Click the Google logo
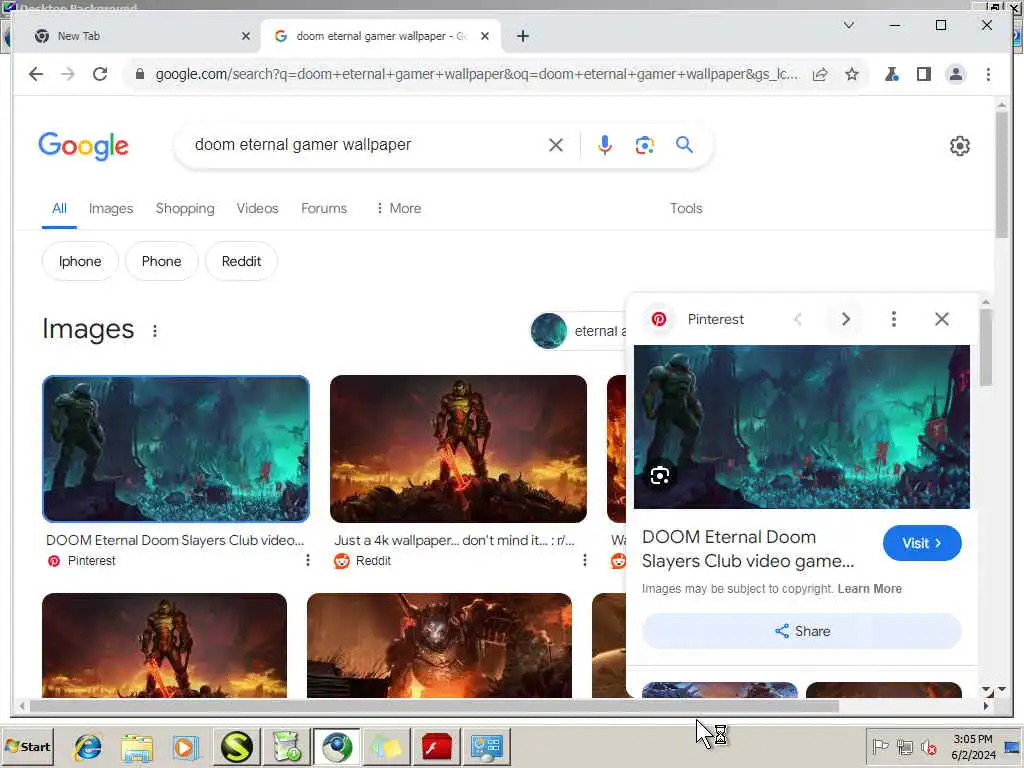Screen dimensions: 1024x768 click(x=84, y=146)
